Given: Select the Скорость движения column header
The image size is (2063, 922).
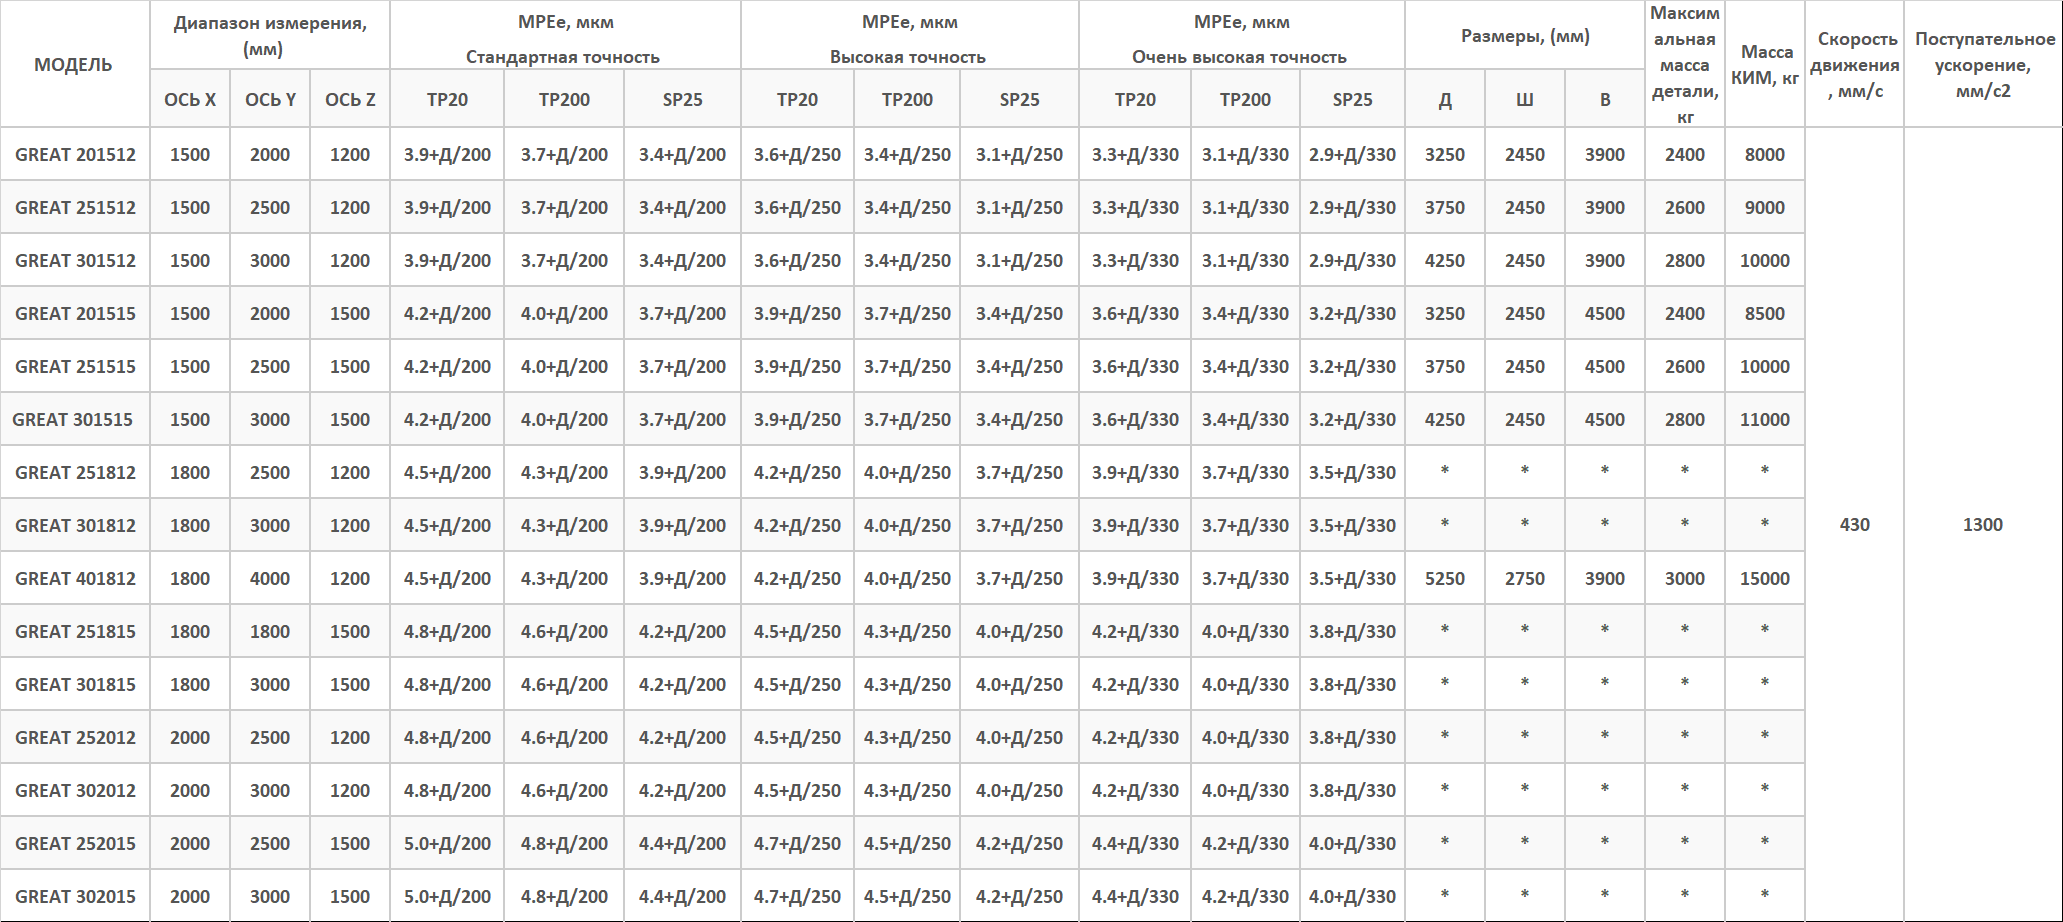Looking at the screenshot, I should coord(1855,65).
